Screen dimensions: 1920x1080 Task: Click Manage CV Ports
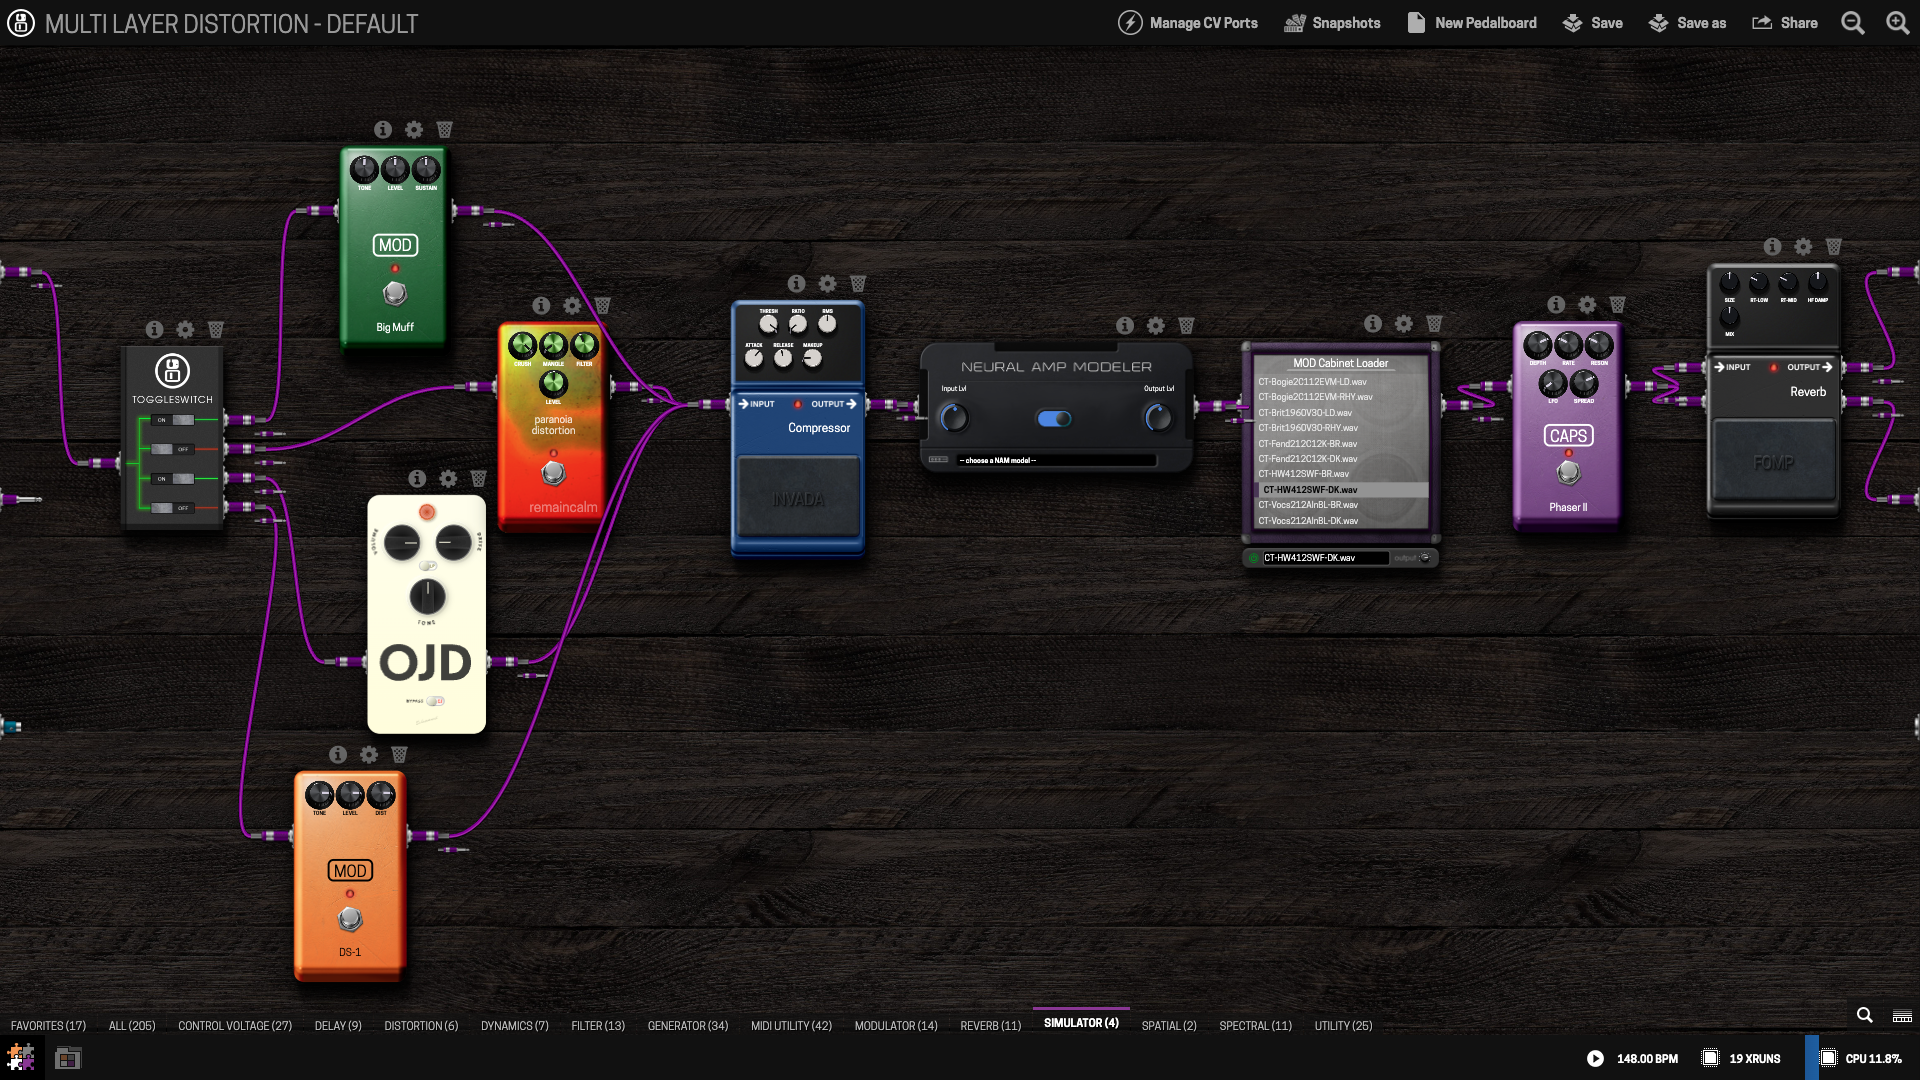pos(1188,23)
